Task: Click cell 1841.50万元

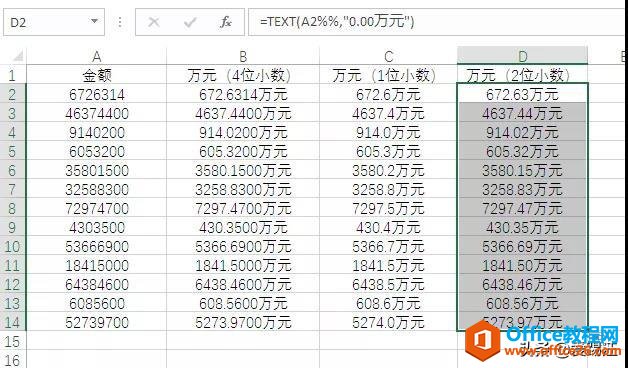Action: [x=522, y=265]
